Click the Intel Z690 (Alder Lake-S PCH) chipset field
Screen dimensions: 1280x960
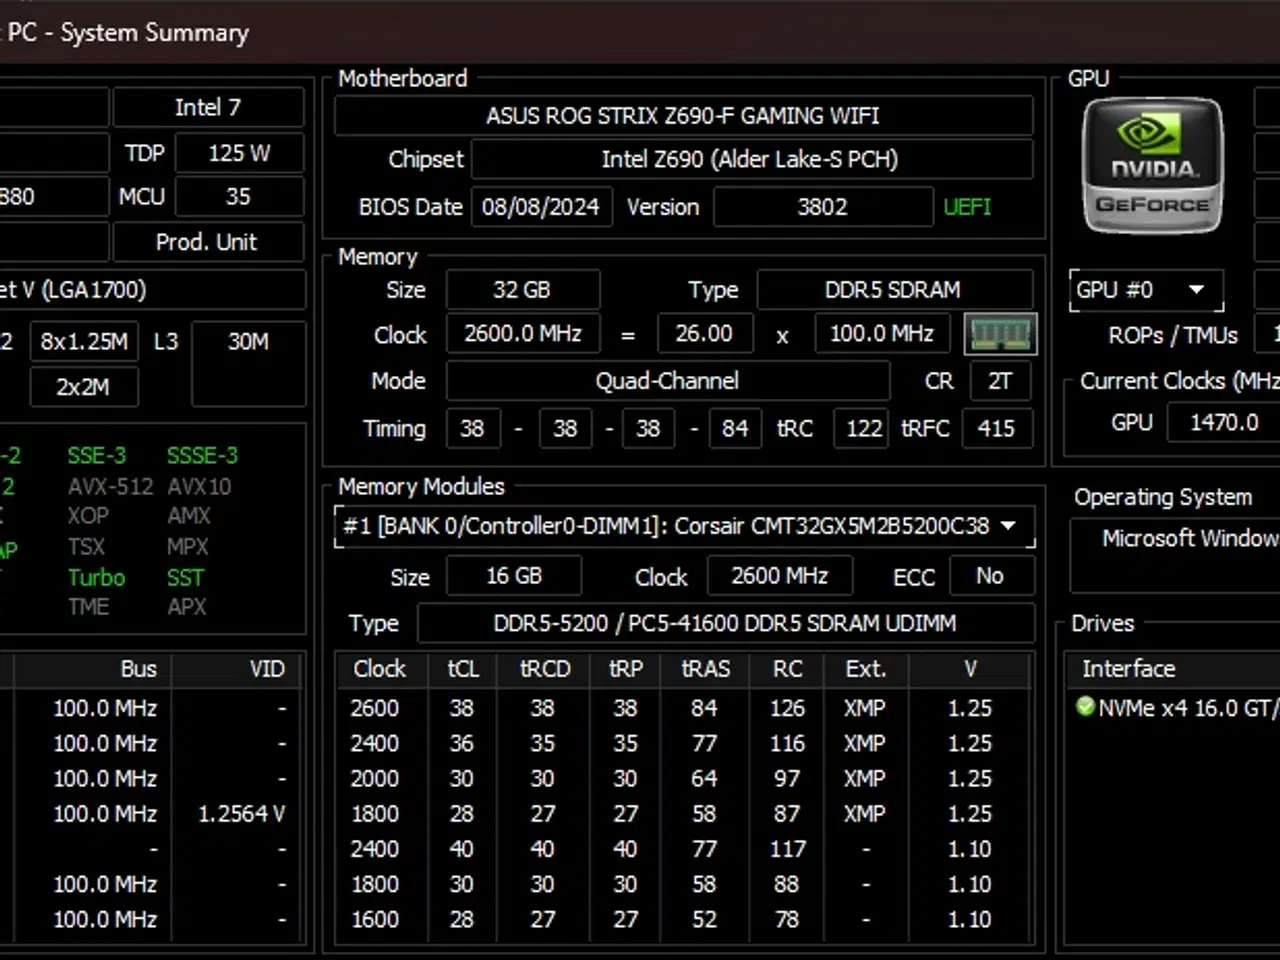coord(751,159)
